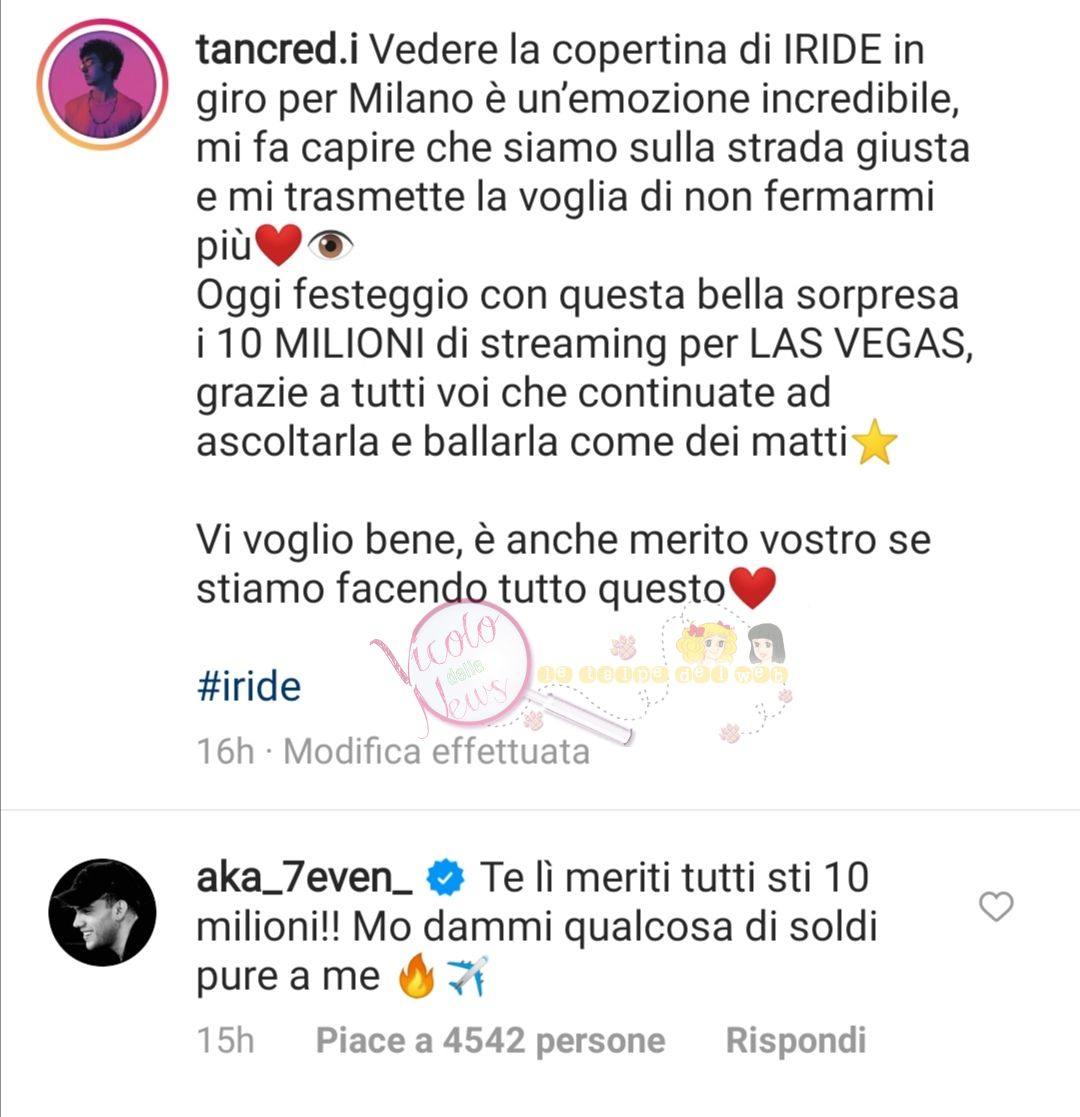Click the yellow star emoji after 'matti'

click(874, 442)
